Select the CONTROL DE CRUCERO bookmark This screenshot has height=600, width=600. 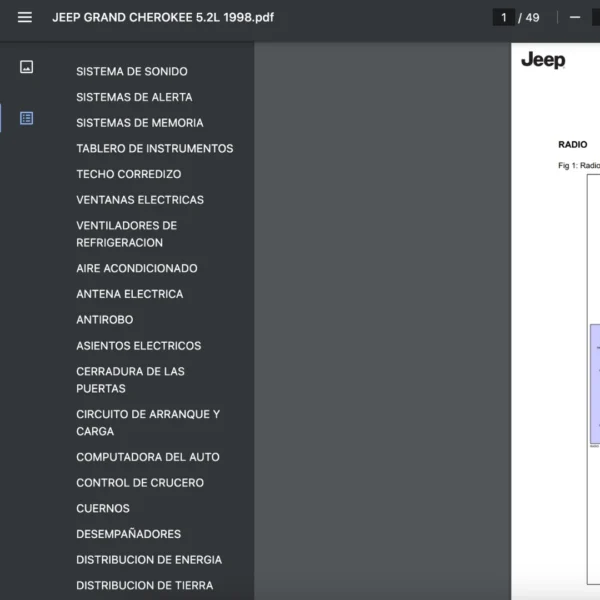pos(140,483)
